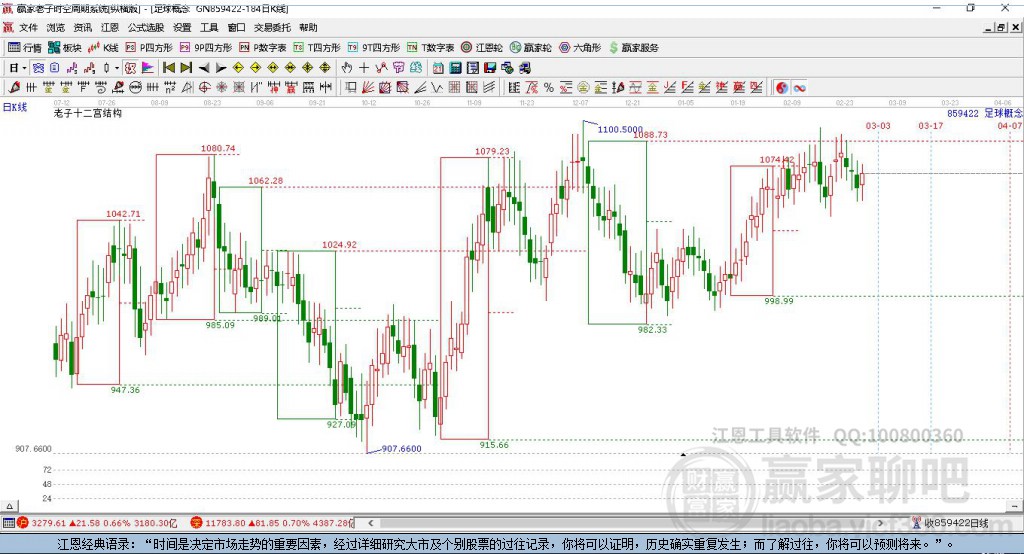Click the 沪 index 3279.61 status entry
Screen dimensions: 1024x554
click(97, 523)
